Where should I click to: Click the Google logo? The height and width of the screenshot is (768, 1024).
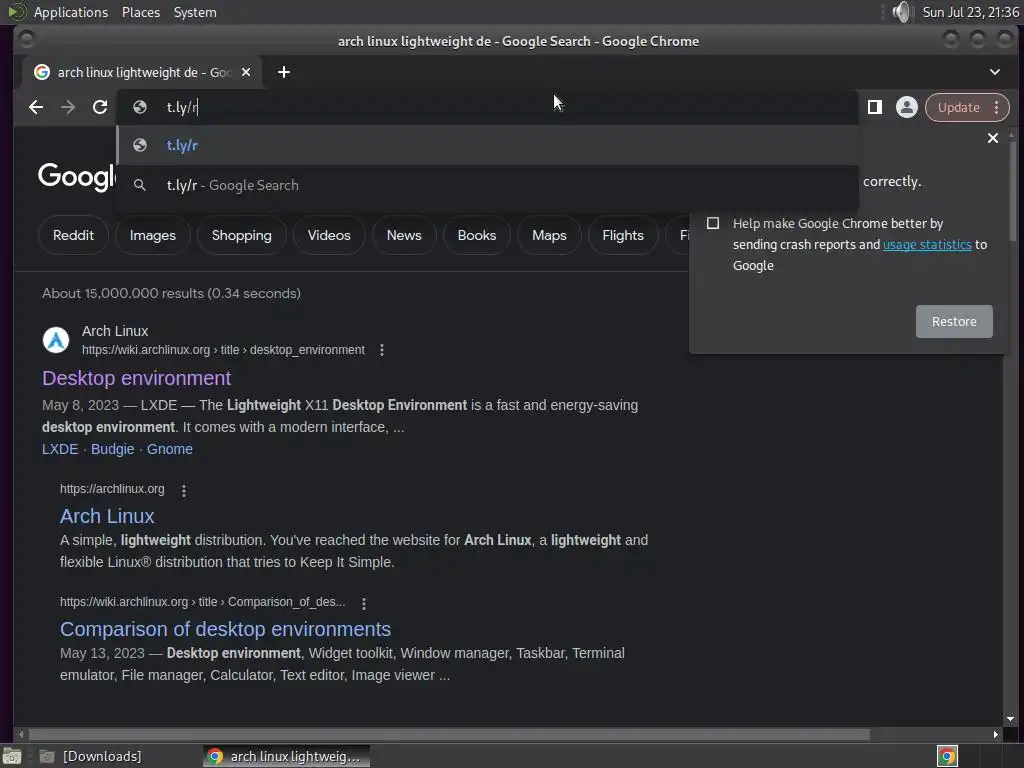pyautogui.click(x=76, y=176)
